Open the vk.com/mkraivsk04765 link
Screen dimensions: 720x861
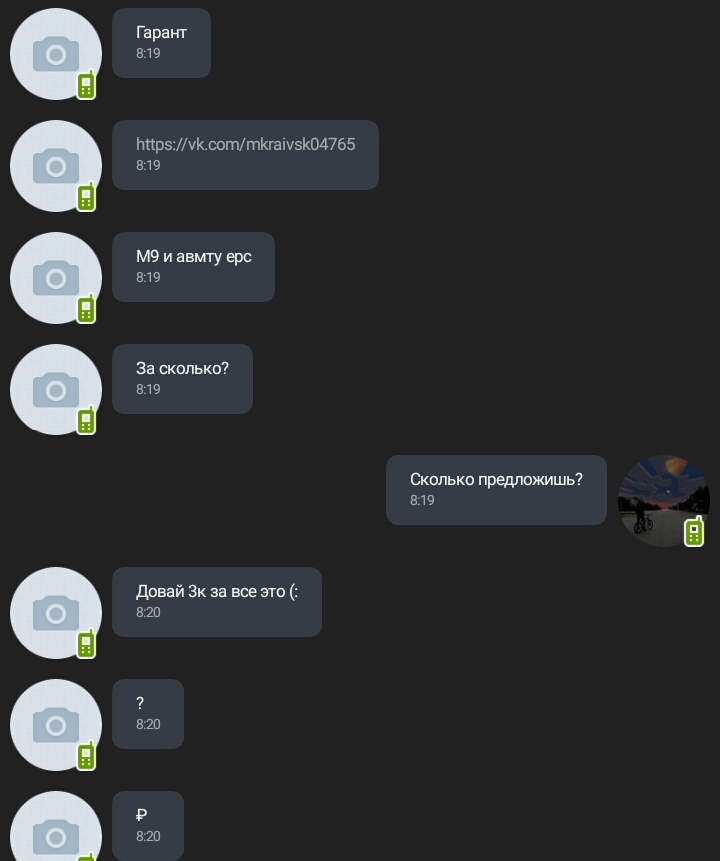[x=245, y=144]
